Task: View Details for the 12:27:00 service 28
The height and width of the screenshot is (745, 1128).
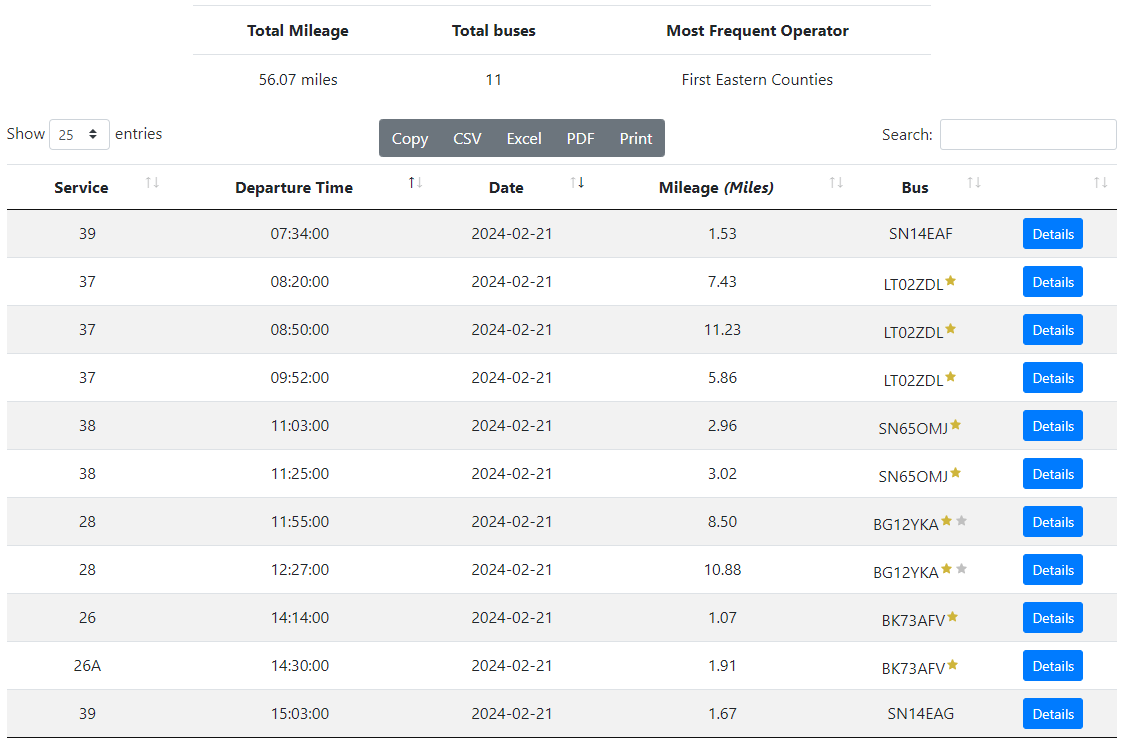Action: tap(1052, 570)
